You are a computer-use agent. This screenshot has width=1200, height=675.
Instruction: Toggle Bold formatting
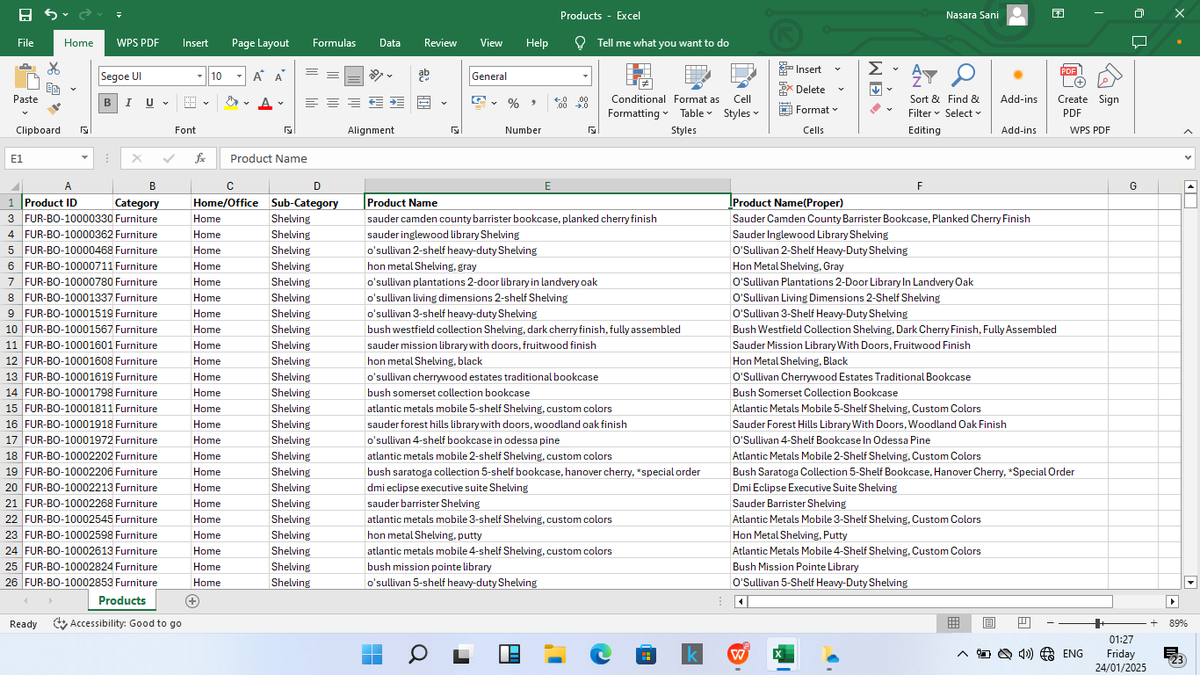tap(107, 103)
